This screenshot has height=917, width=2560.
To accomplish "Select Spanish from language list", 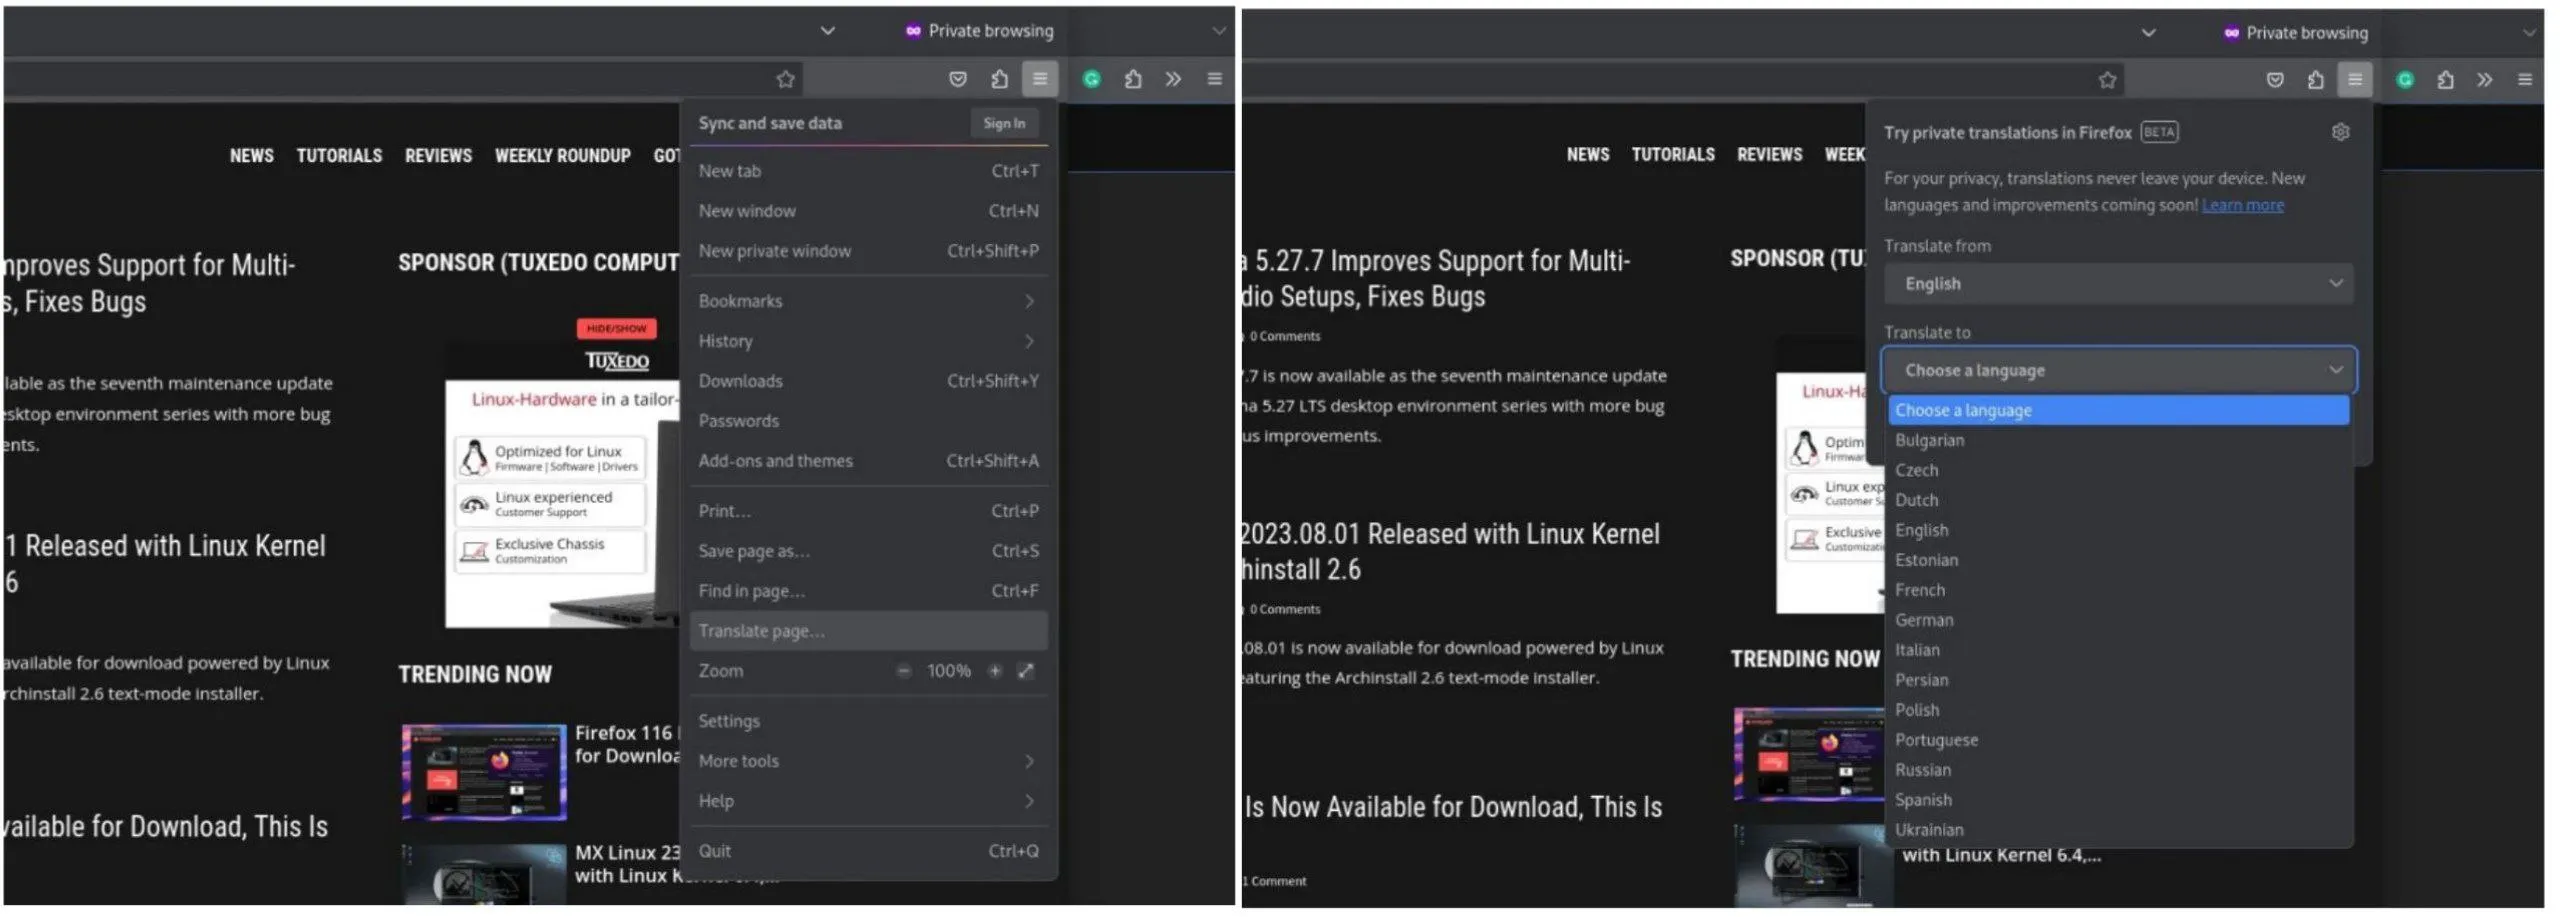I will click(x=2118, y=800).
